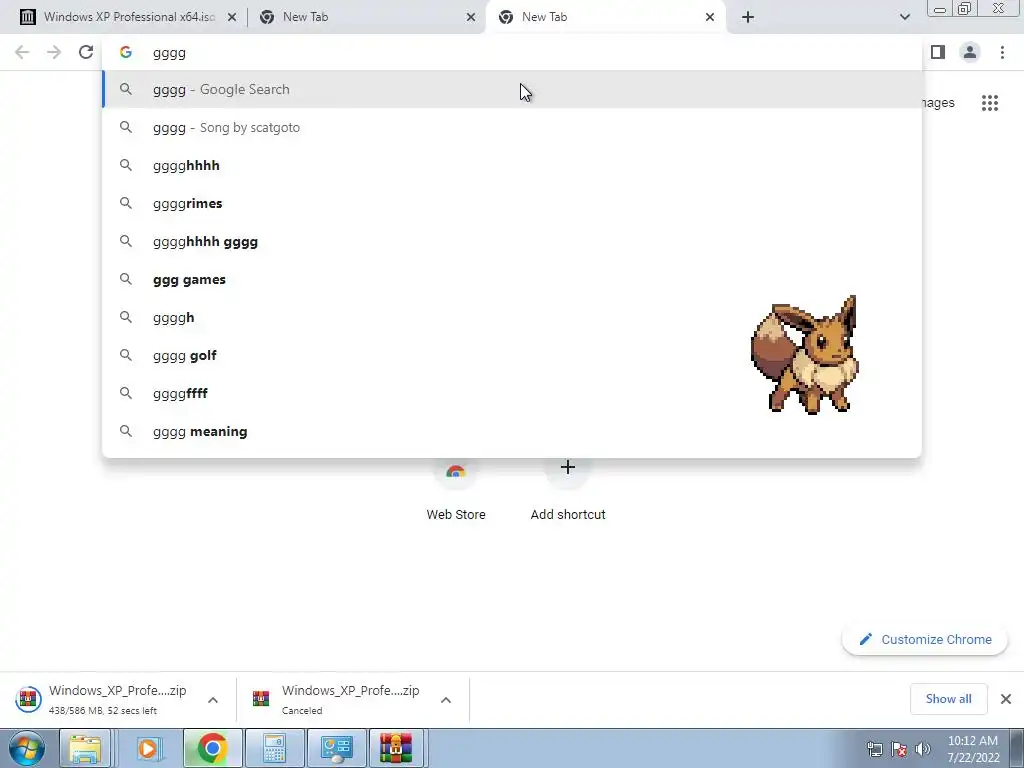Screen dimensions: 1024x768
Task: Open Windows Media Player from the taskbar
Action: 149,748
